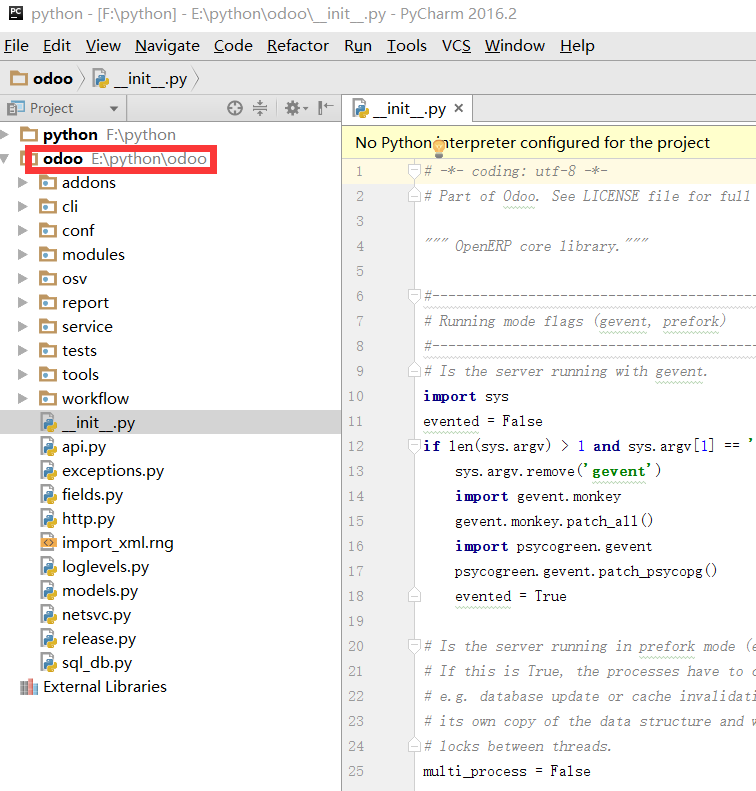The width and height of the screenshot is (756, 791).
Task: Expand the addons folder
Action: tap(23, 183)
